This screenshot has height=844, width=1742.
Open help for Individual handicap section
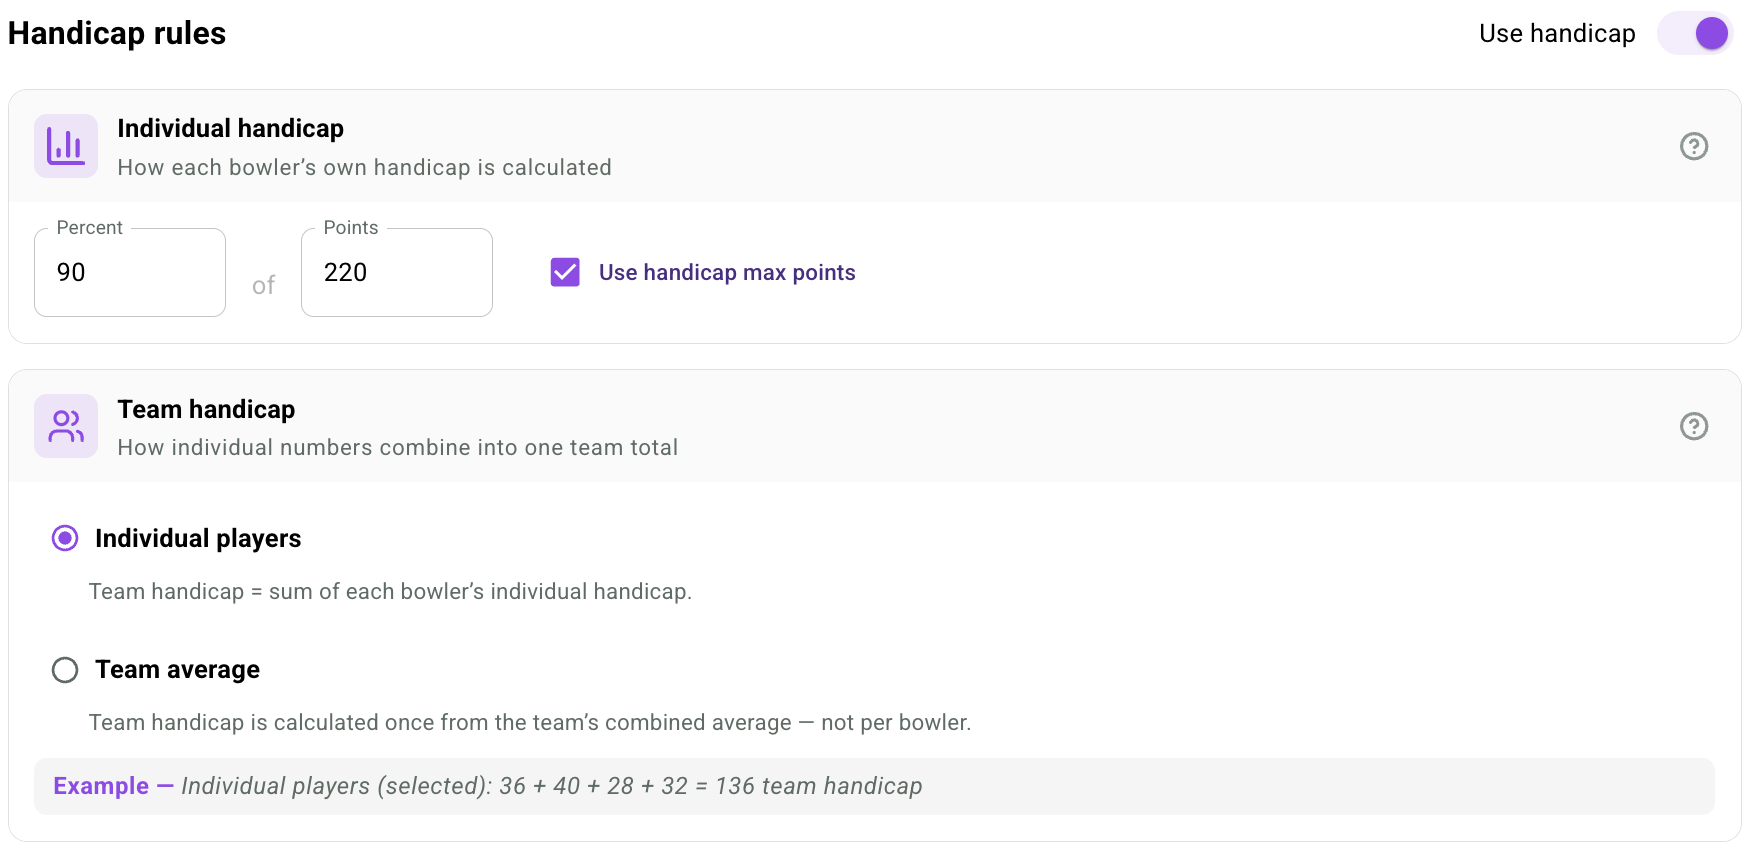(1693, 146)
